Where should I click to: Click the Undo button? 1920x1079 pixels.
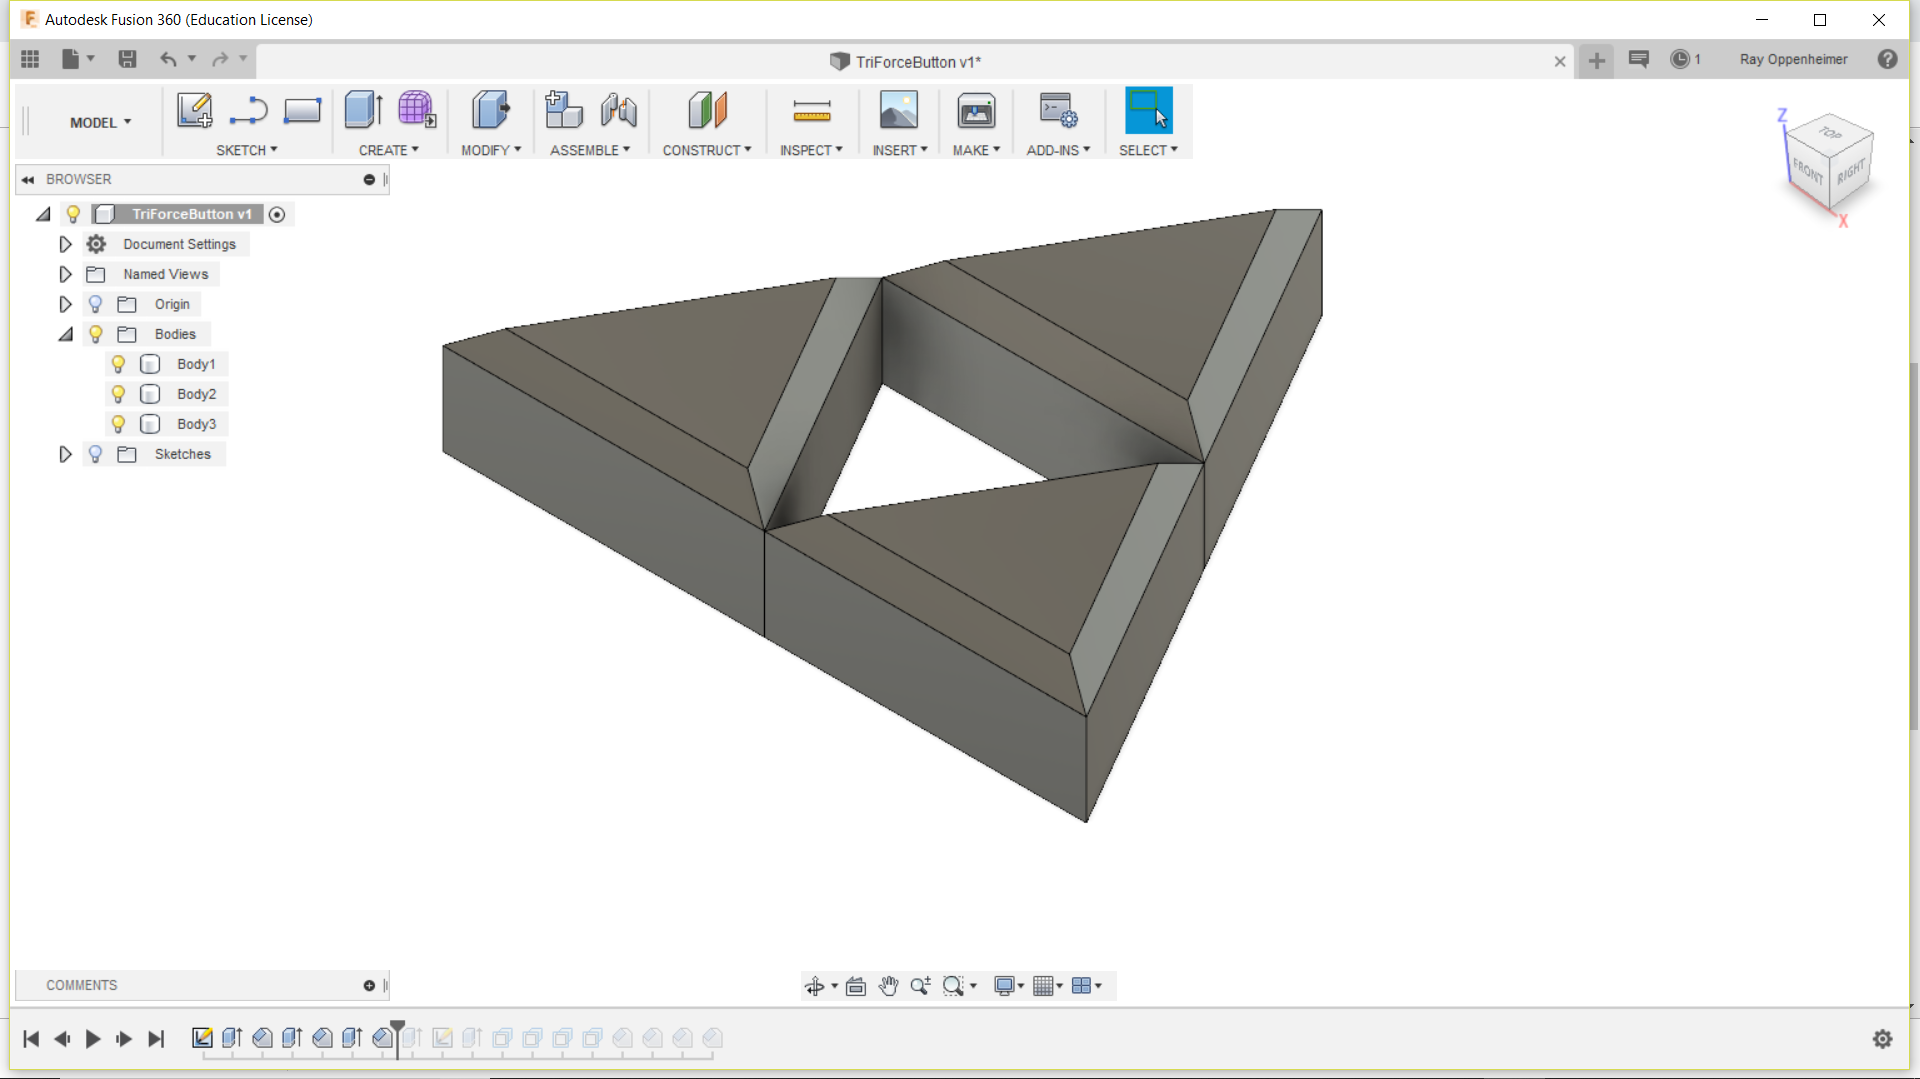pos(169,60)
